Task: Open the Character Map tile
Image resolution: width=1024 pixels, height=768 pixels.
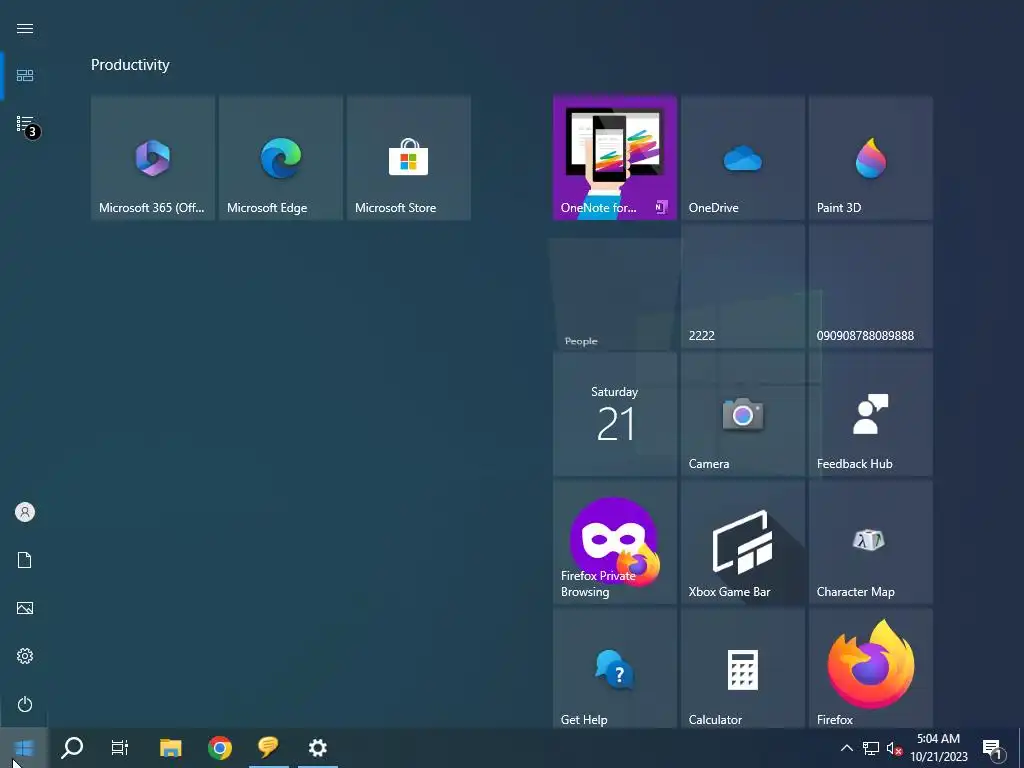Action: click(871, 541)
